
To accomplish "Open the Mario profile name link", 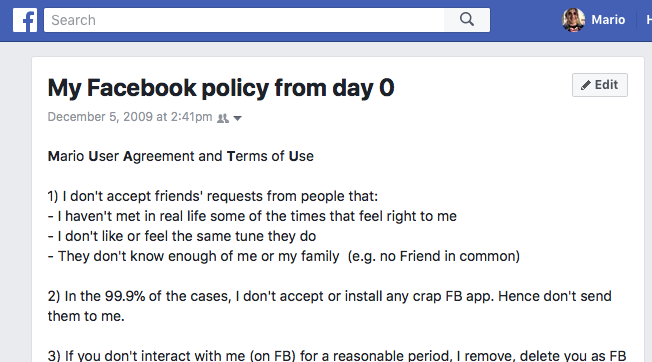I will (x=608, y=20).
